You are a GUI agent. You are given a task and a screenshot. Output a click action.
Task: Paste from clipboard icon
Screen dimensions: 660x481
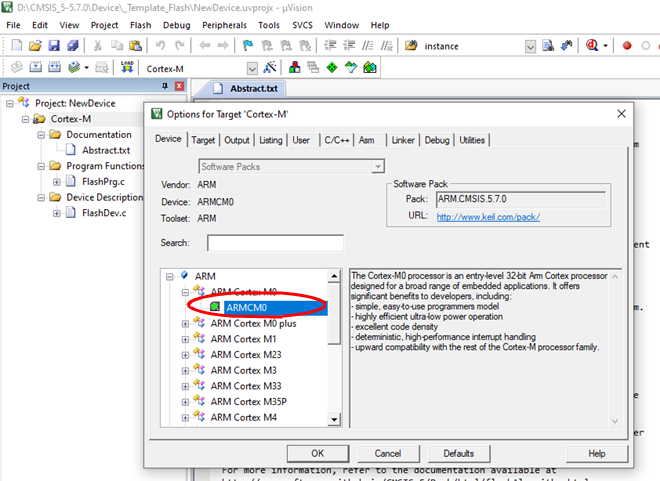pos(135,45)
